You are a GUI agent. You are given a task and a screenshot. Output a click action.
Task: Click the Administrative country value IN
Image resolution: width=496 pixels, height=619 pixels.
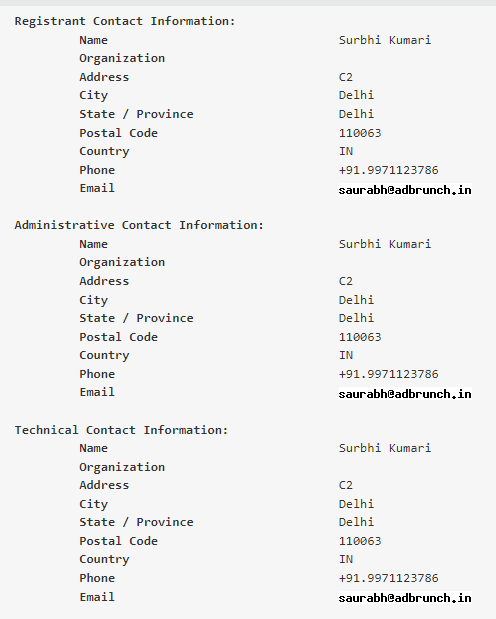(x=346, y=355)
